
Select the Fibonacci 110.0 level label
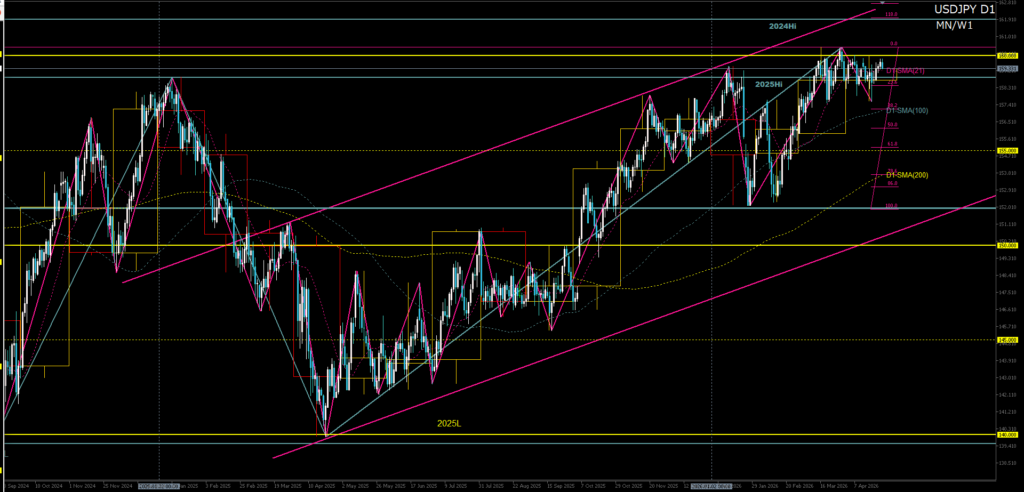coord(890,15)
